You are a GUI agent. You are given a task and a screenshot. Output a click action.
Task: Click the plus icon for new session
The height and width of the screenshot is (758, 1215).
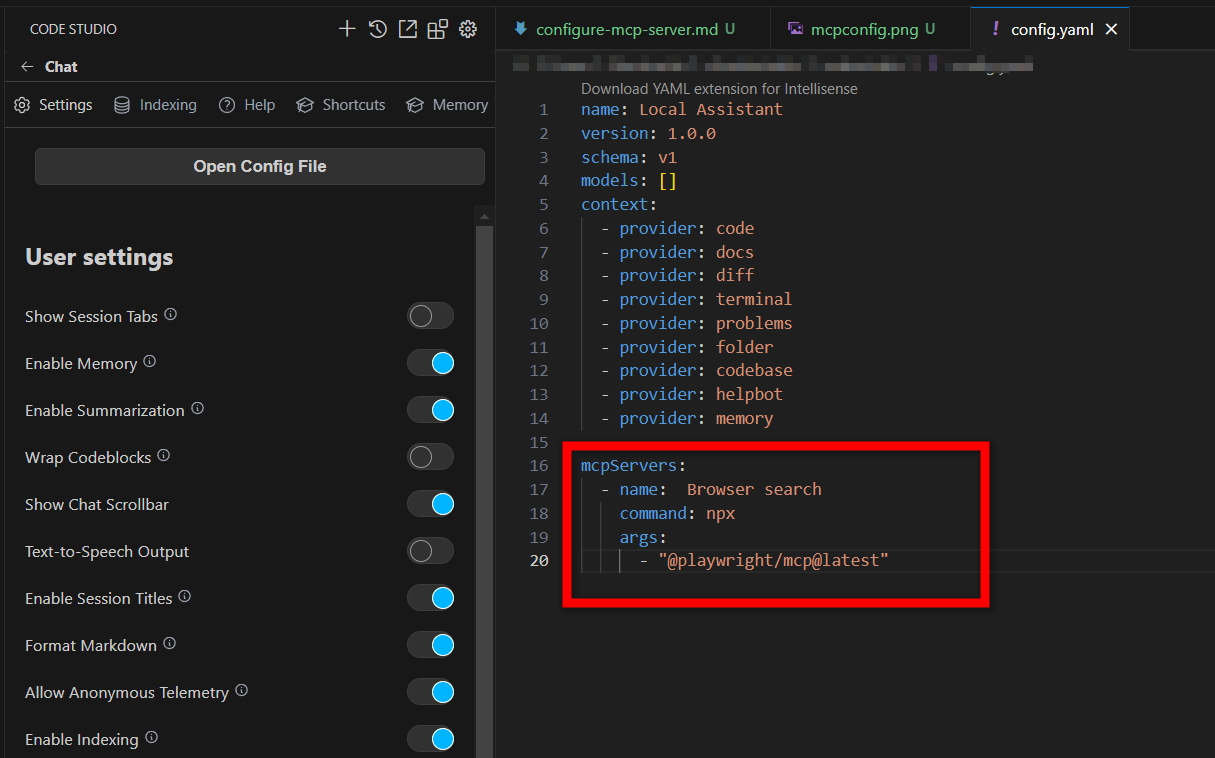pos(347,29)
